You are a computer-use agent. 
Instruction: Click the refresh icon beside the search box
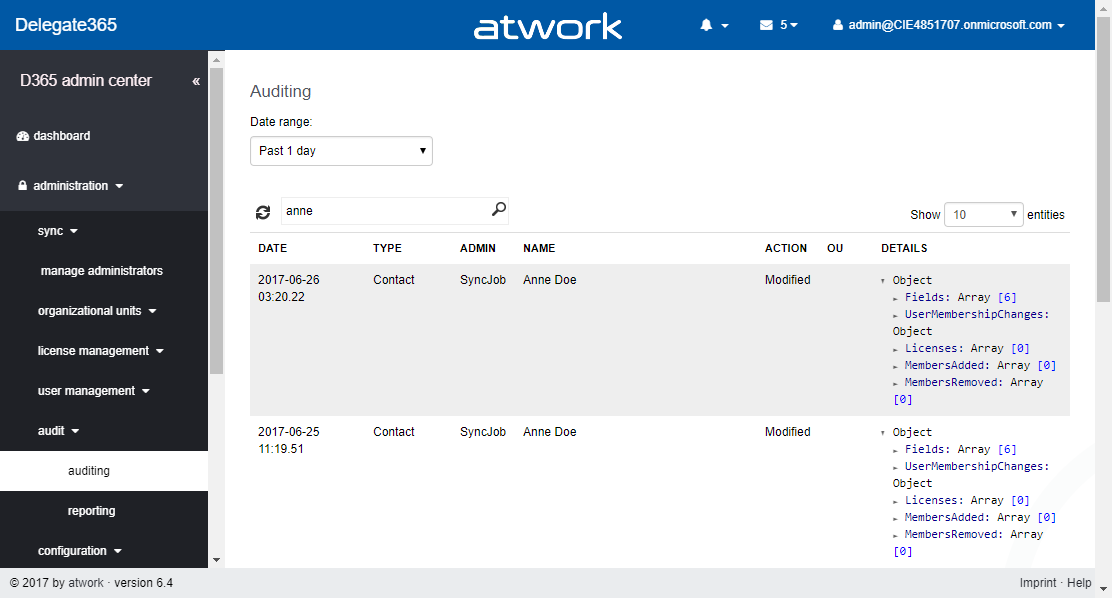[263, 212]
